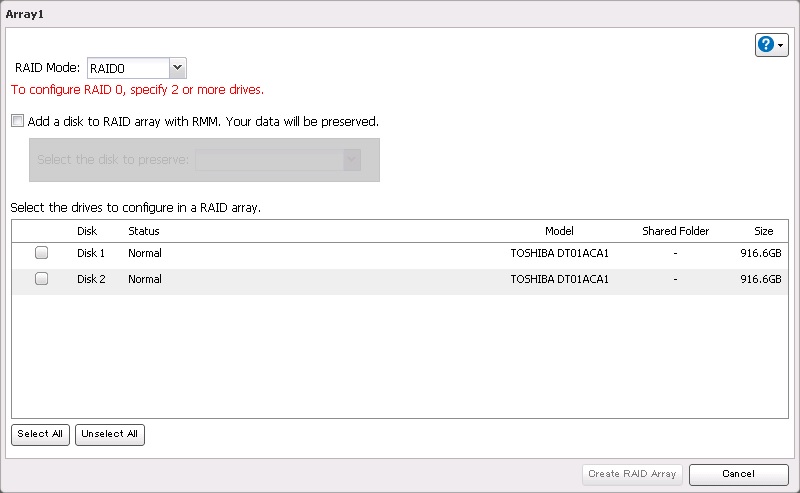Click the 916.6GB size in Disk 1 row
Screen dimensions: 800x493
point(760,254)
